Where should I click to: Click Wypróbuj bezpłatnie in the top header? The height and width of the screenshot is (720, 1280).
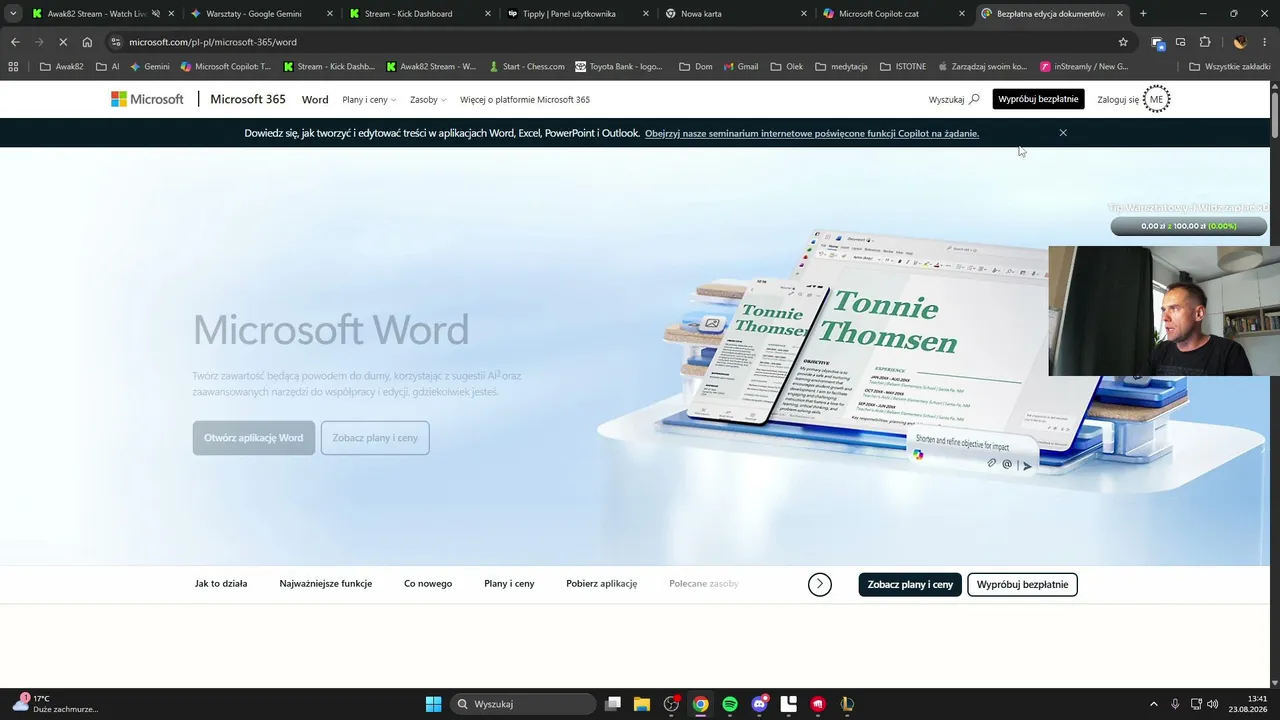pyautogui.click(x=1038, y=99)
